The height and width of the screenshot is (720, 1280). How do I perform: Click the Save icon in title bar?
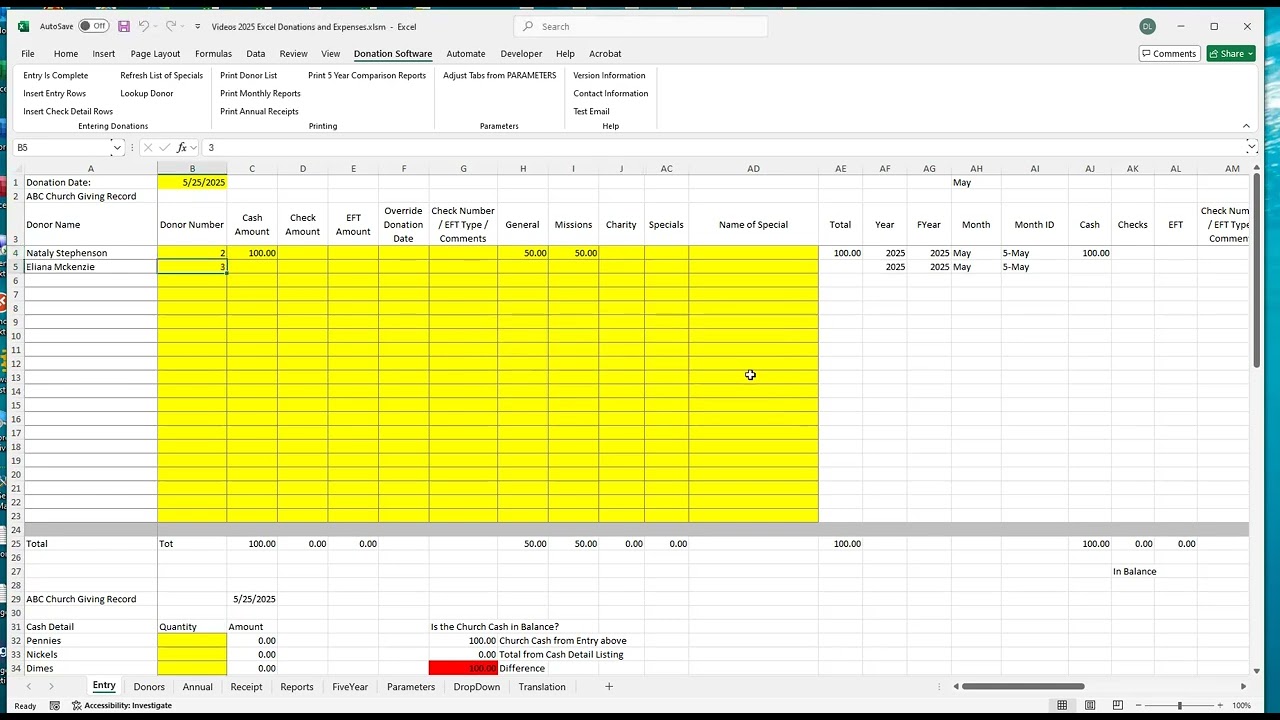pyautogui.click(x=124, y=26)
